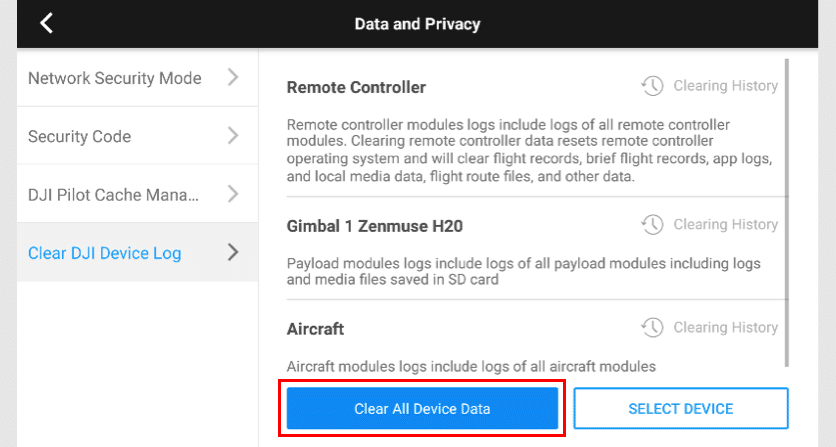Click the history clock icon for Remote Controller
The image size is (836, 447).
[652, 87]
